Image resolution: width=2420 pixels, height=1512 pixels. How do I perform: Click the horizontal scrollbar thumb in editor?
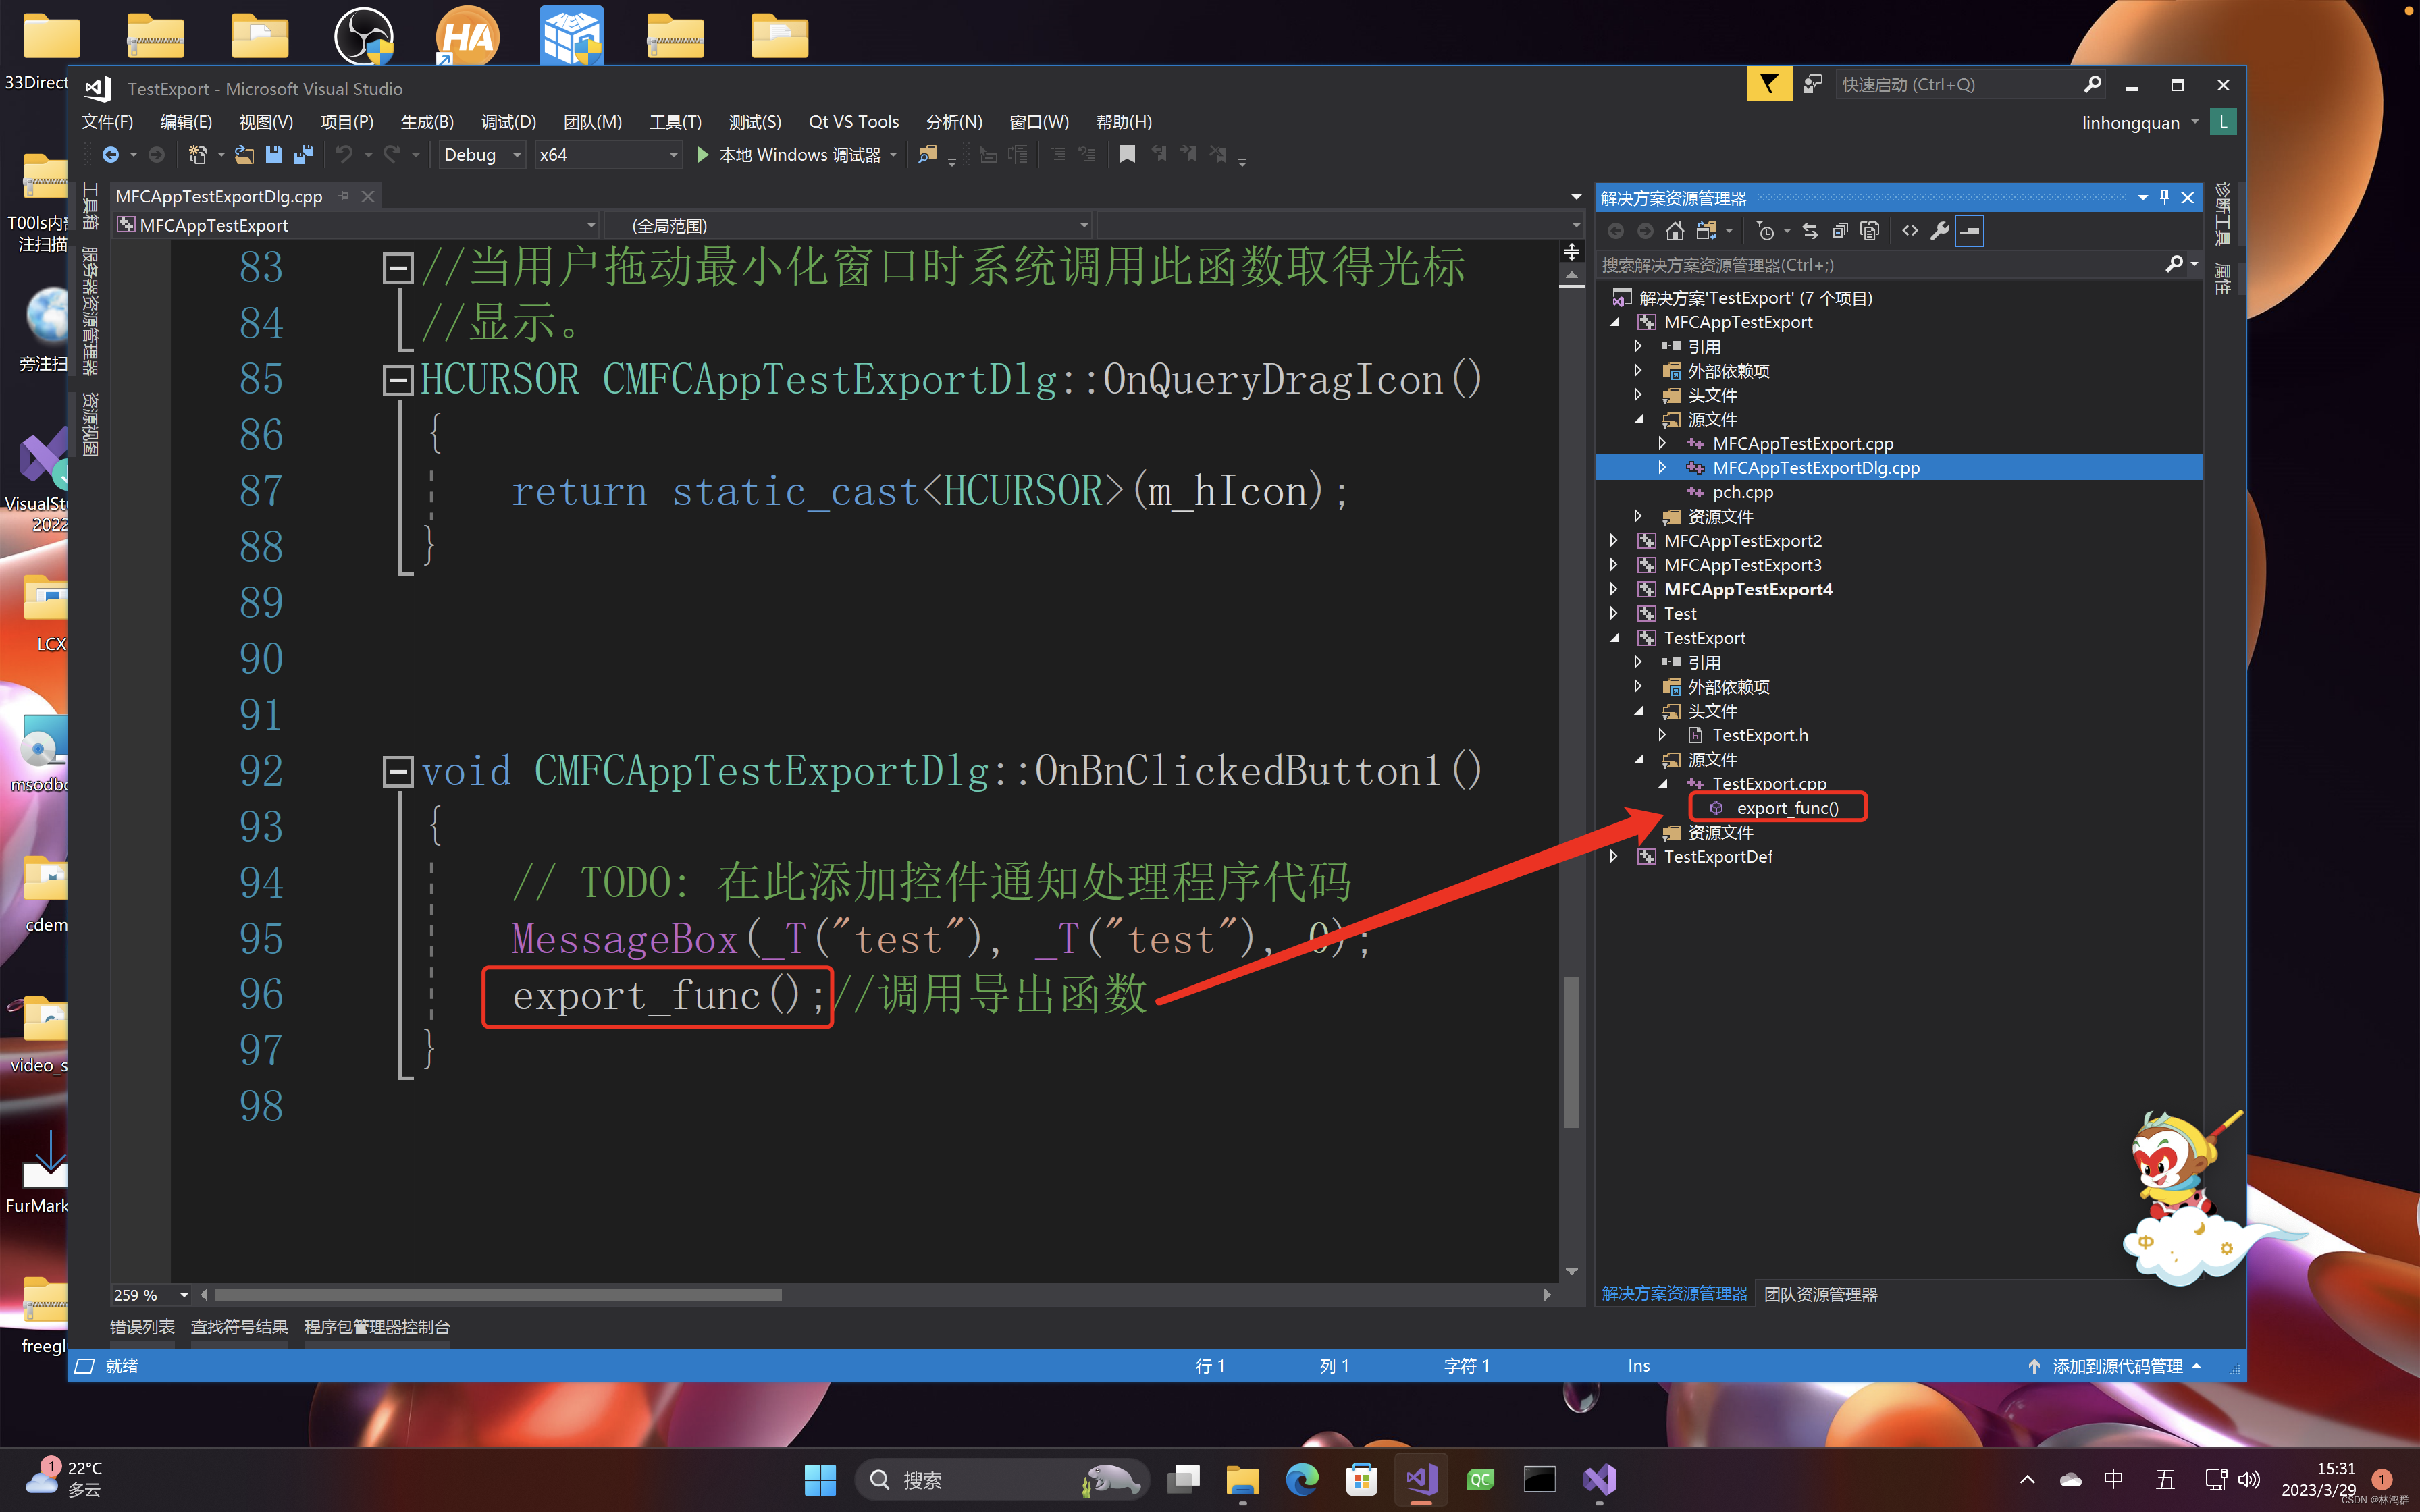click(497, 1294)
